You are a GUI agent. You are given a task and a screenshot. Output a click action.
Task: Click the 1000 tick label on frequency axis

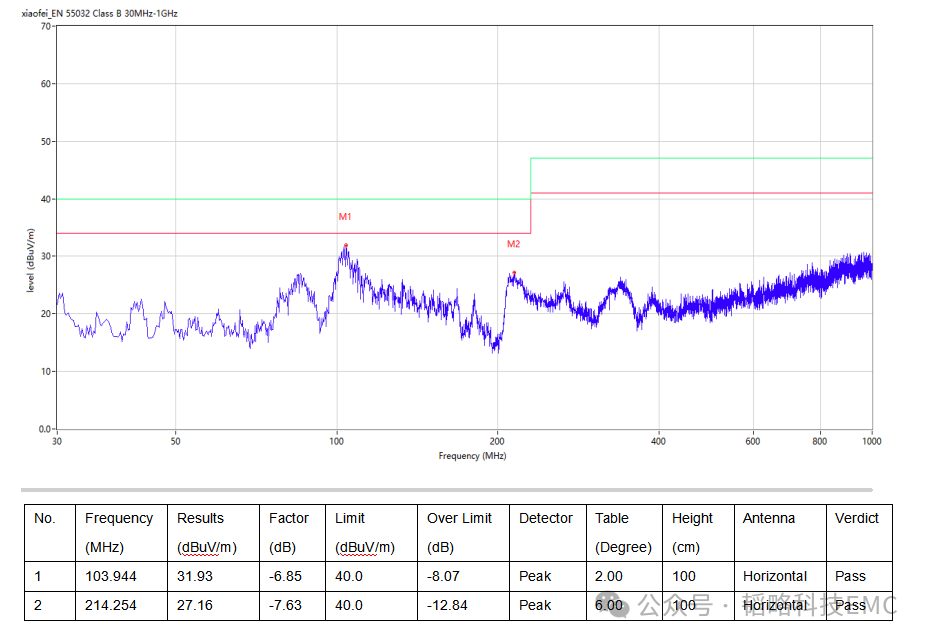(872, 441)
